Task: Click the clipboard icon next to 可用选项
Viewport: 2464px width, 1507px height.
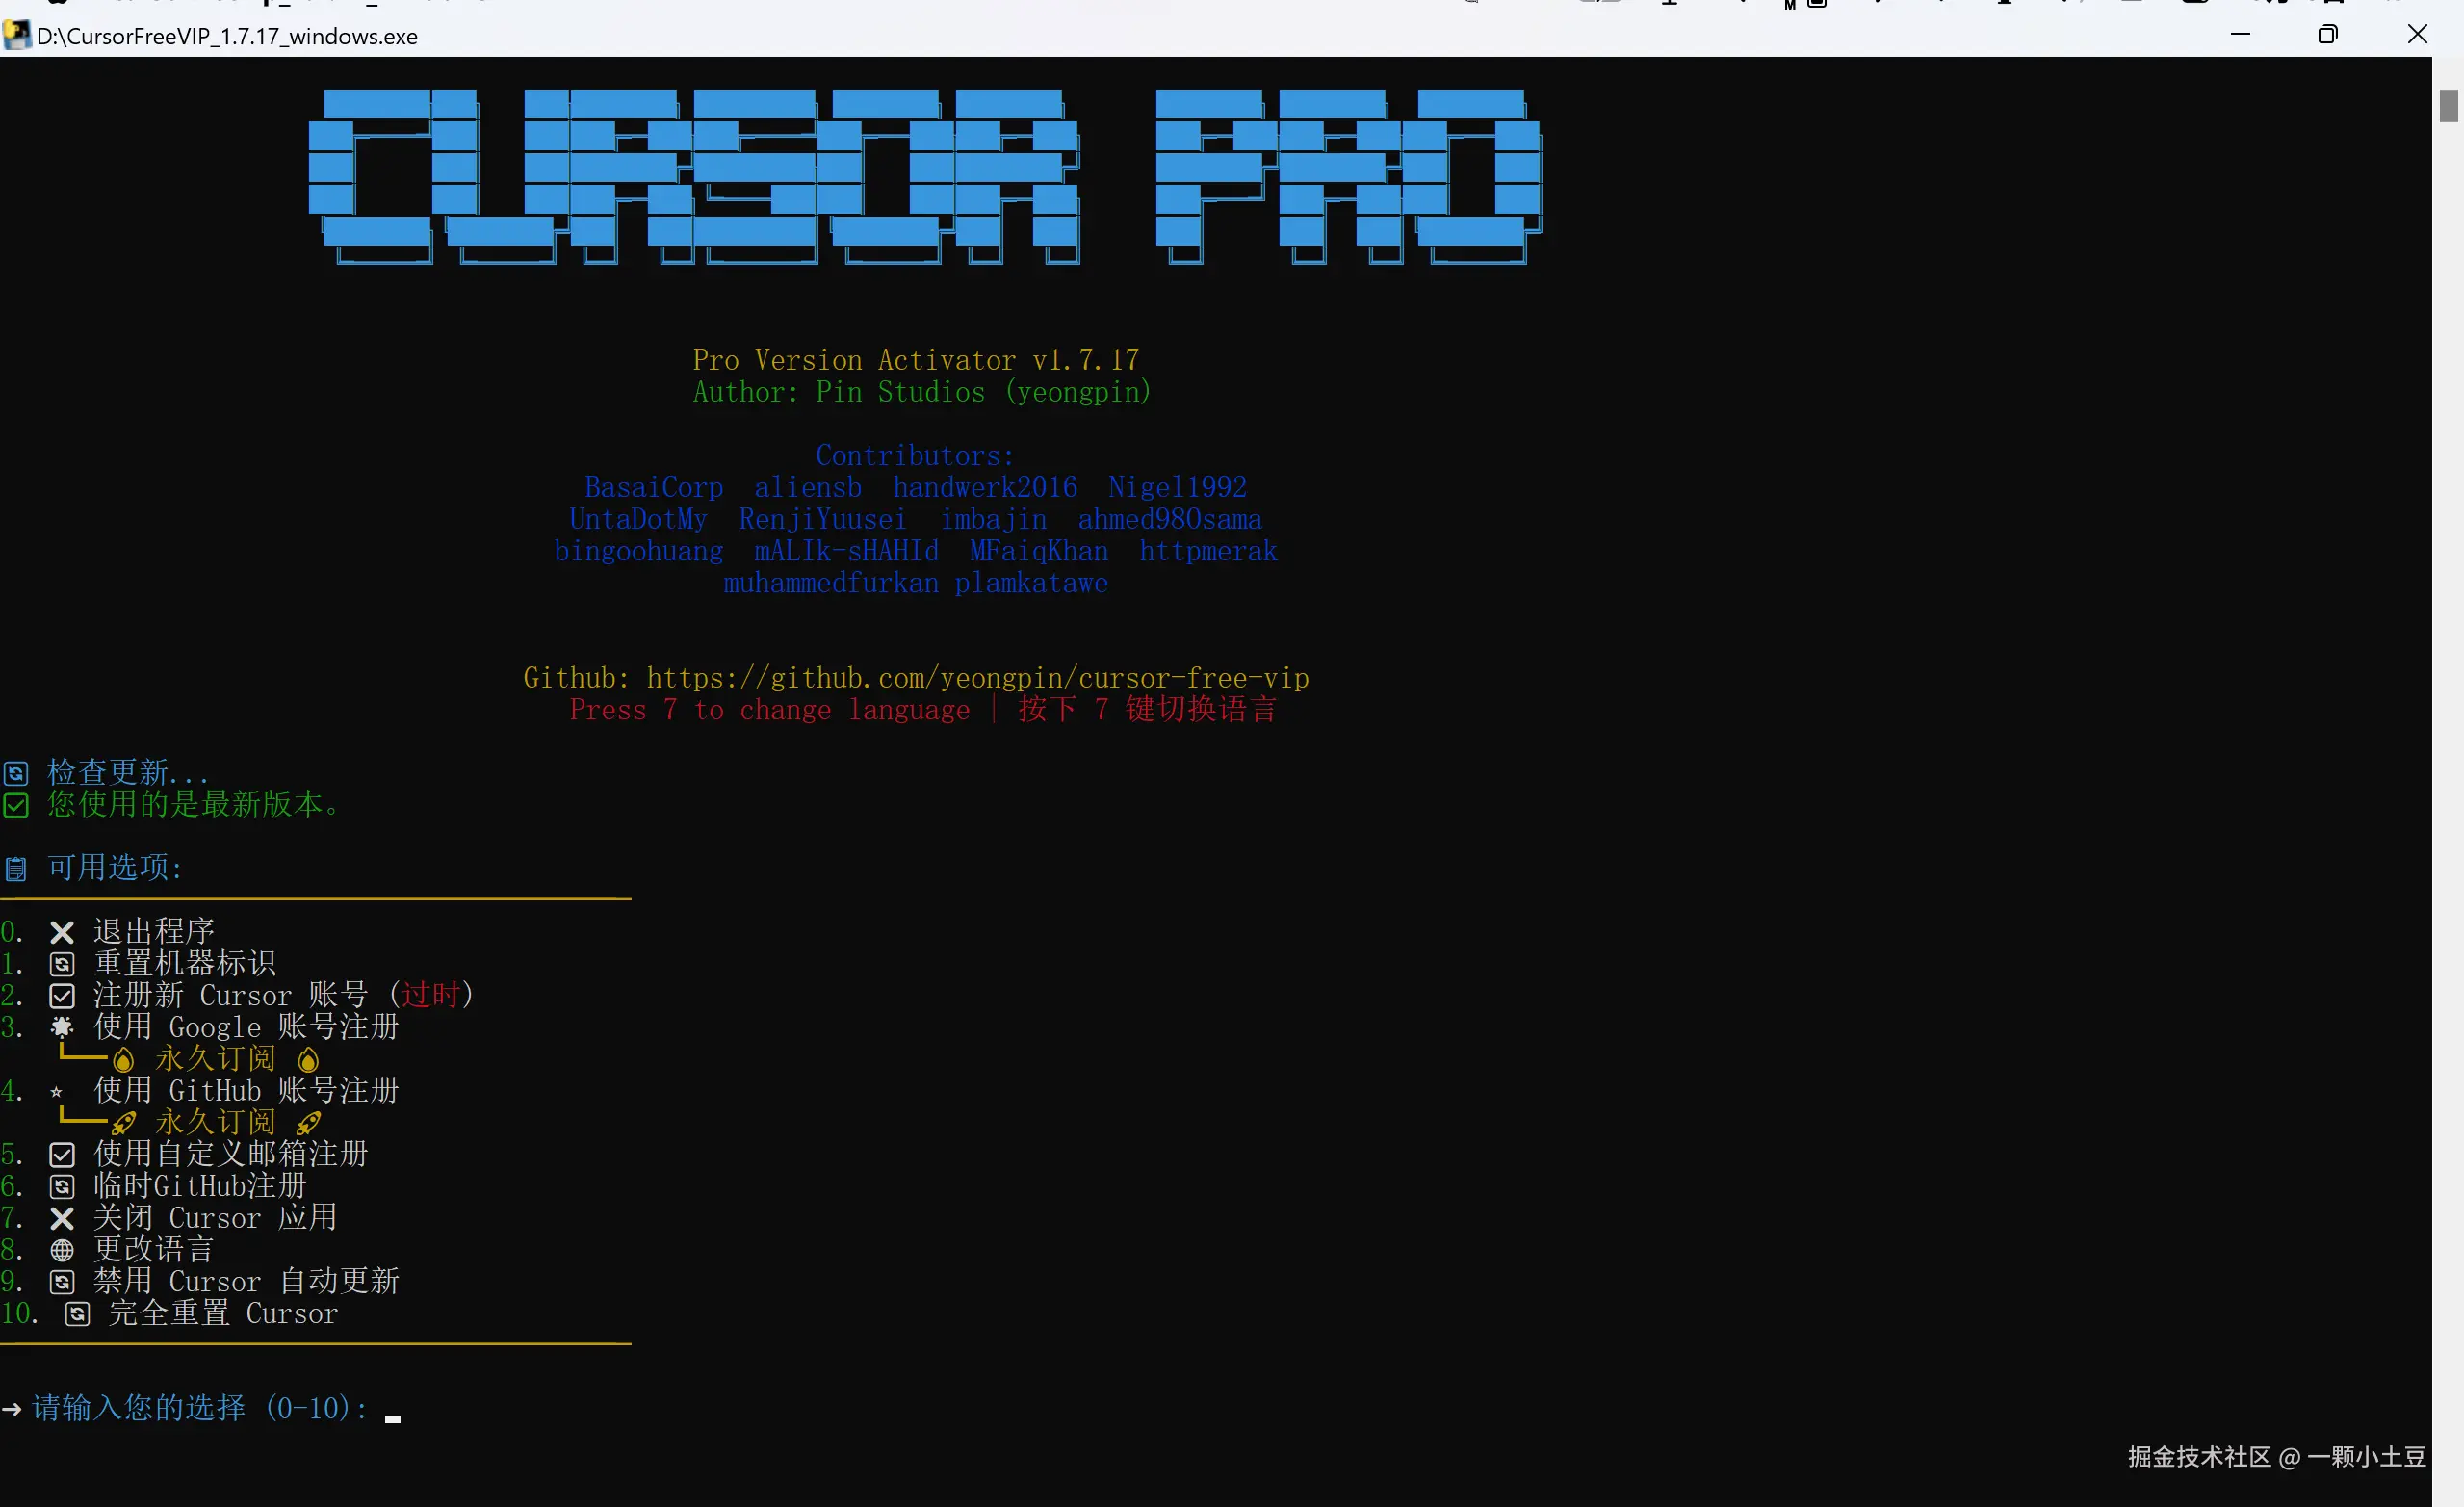Action: click(16, 868)
